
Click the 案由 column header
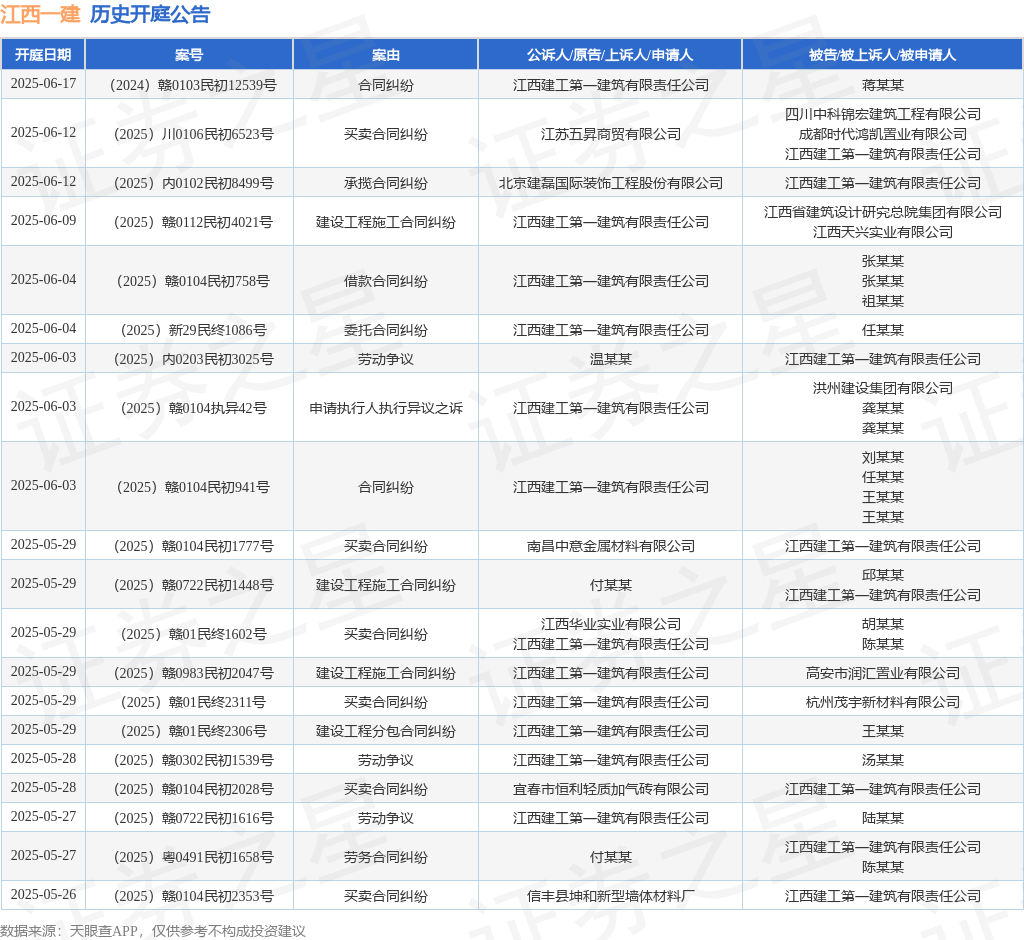[385, 55]
